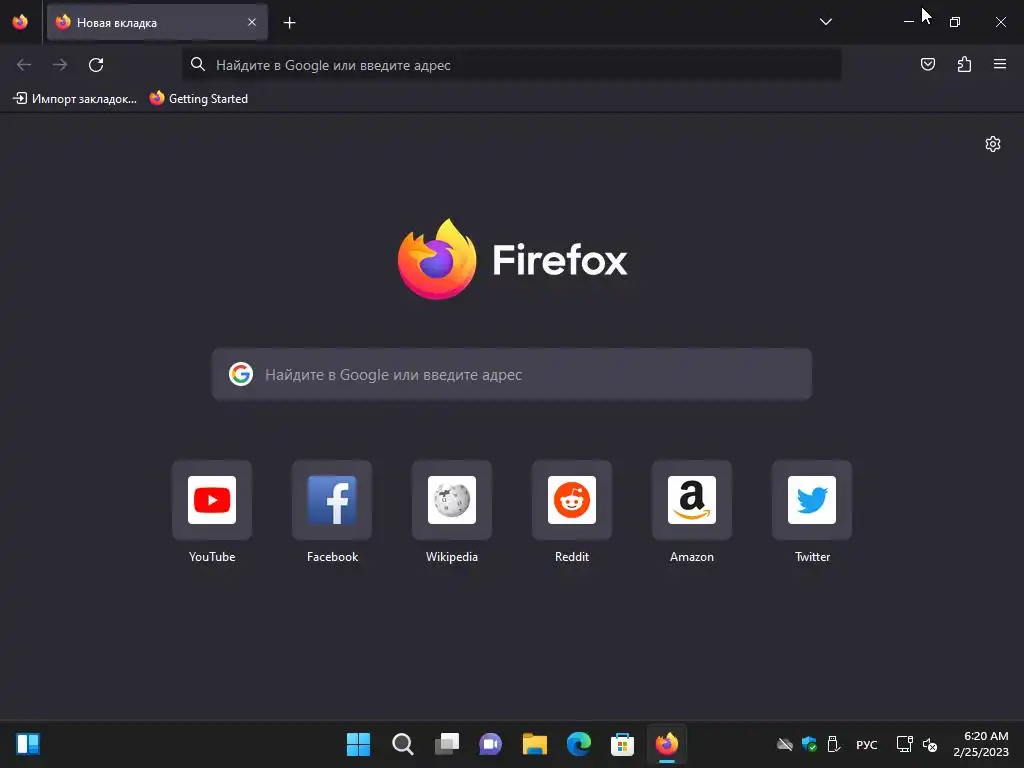Click the Google logo in search box
Viewport: 1024px width, 768px height.
click(x=241, y=374)
